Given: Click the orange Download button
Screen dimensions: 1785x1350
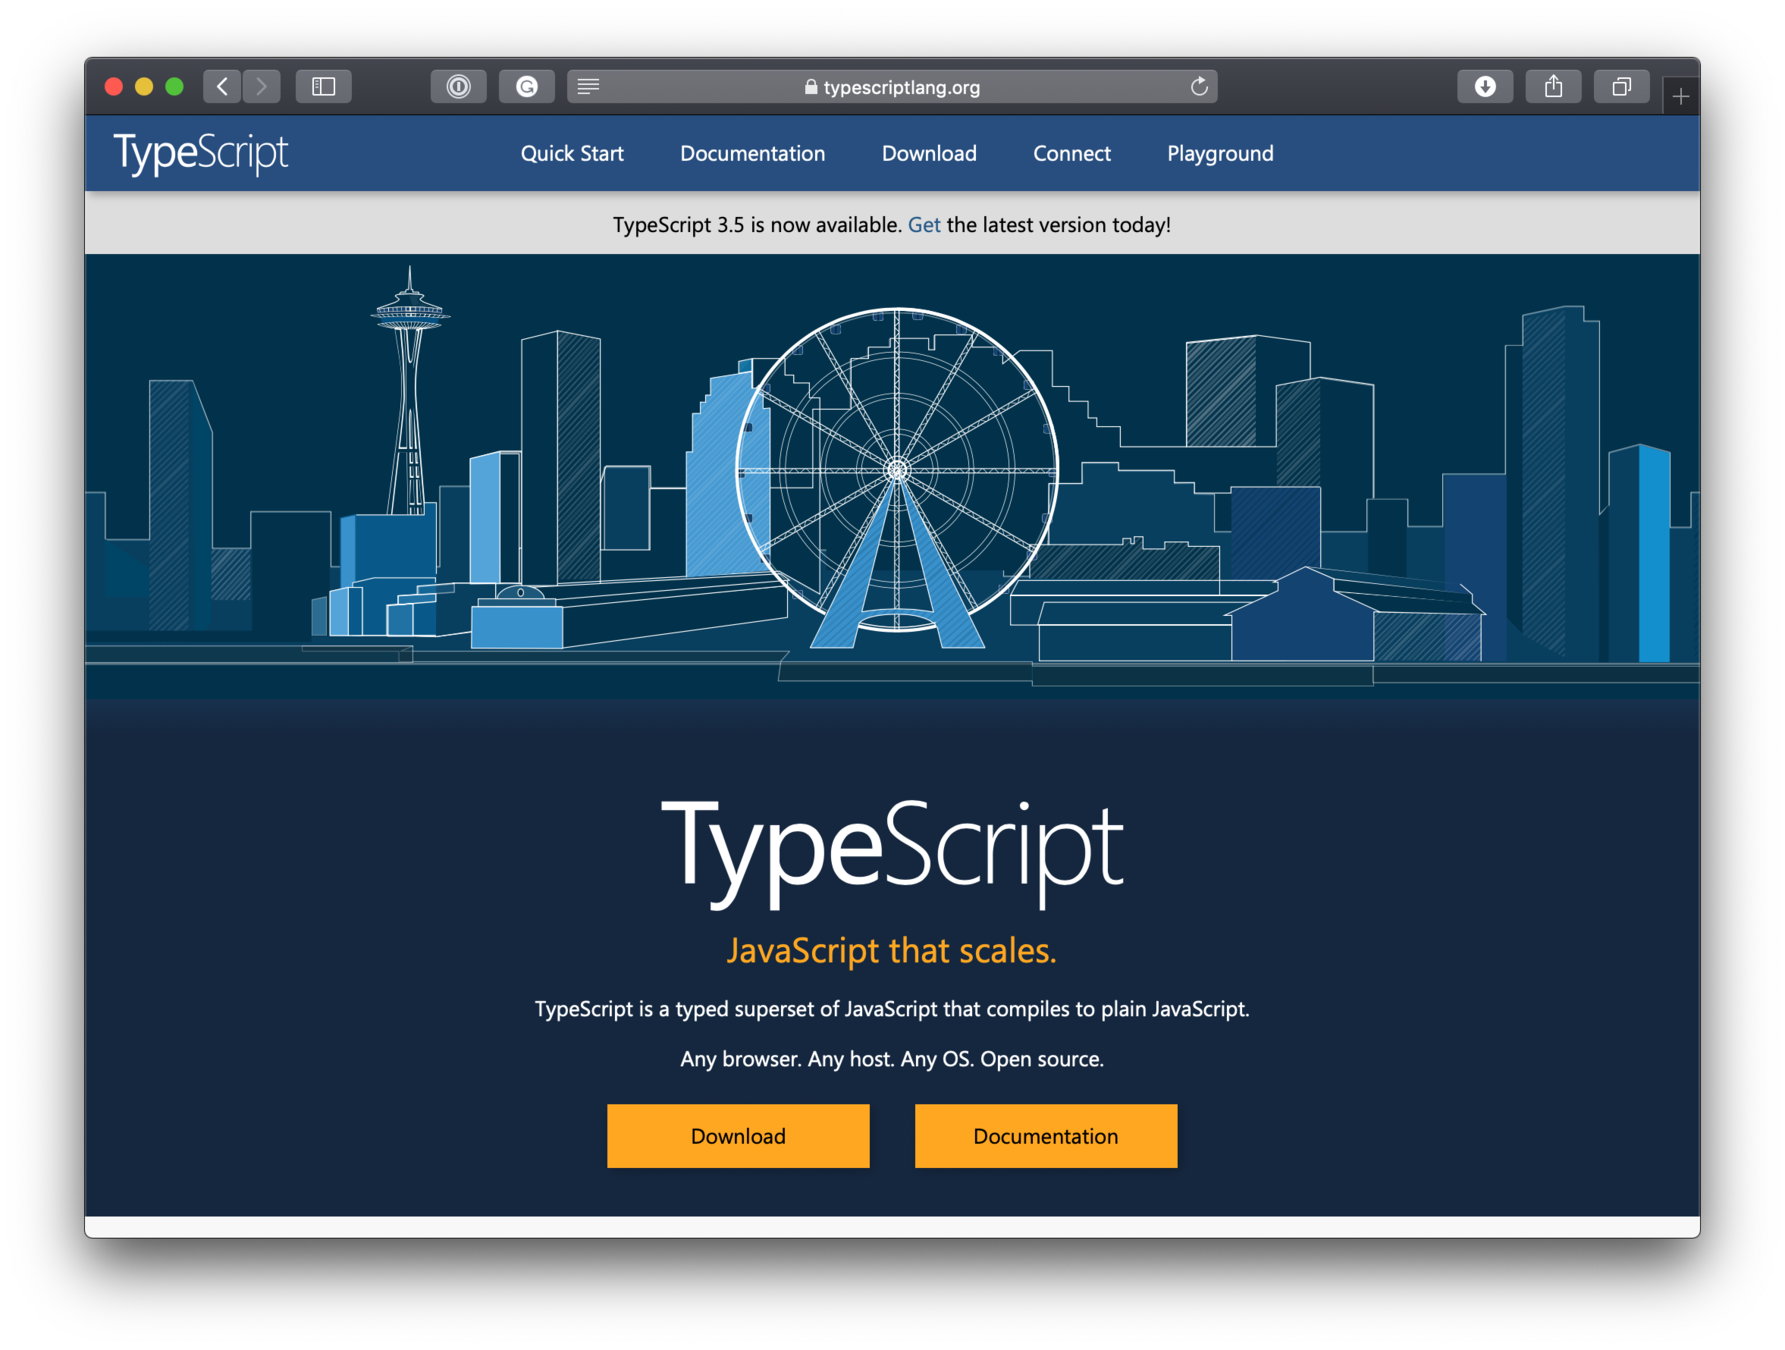Looking at the screenshot, I should point(738,1136).
